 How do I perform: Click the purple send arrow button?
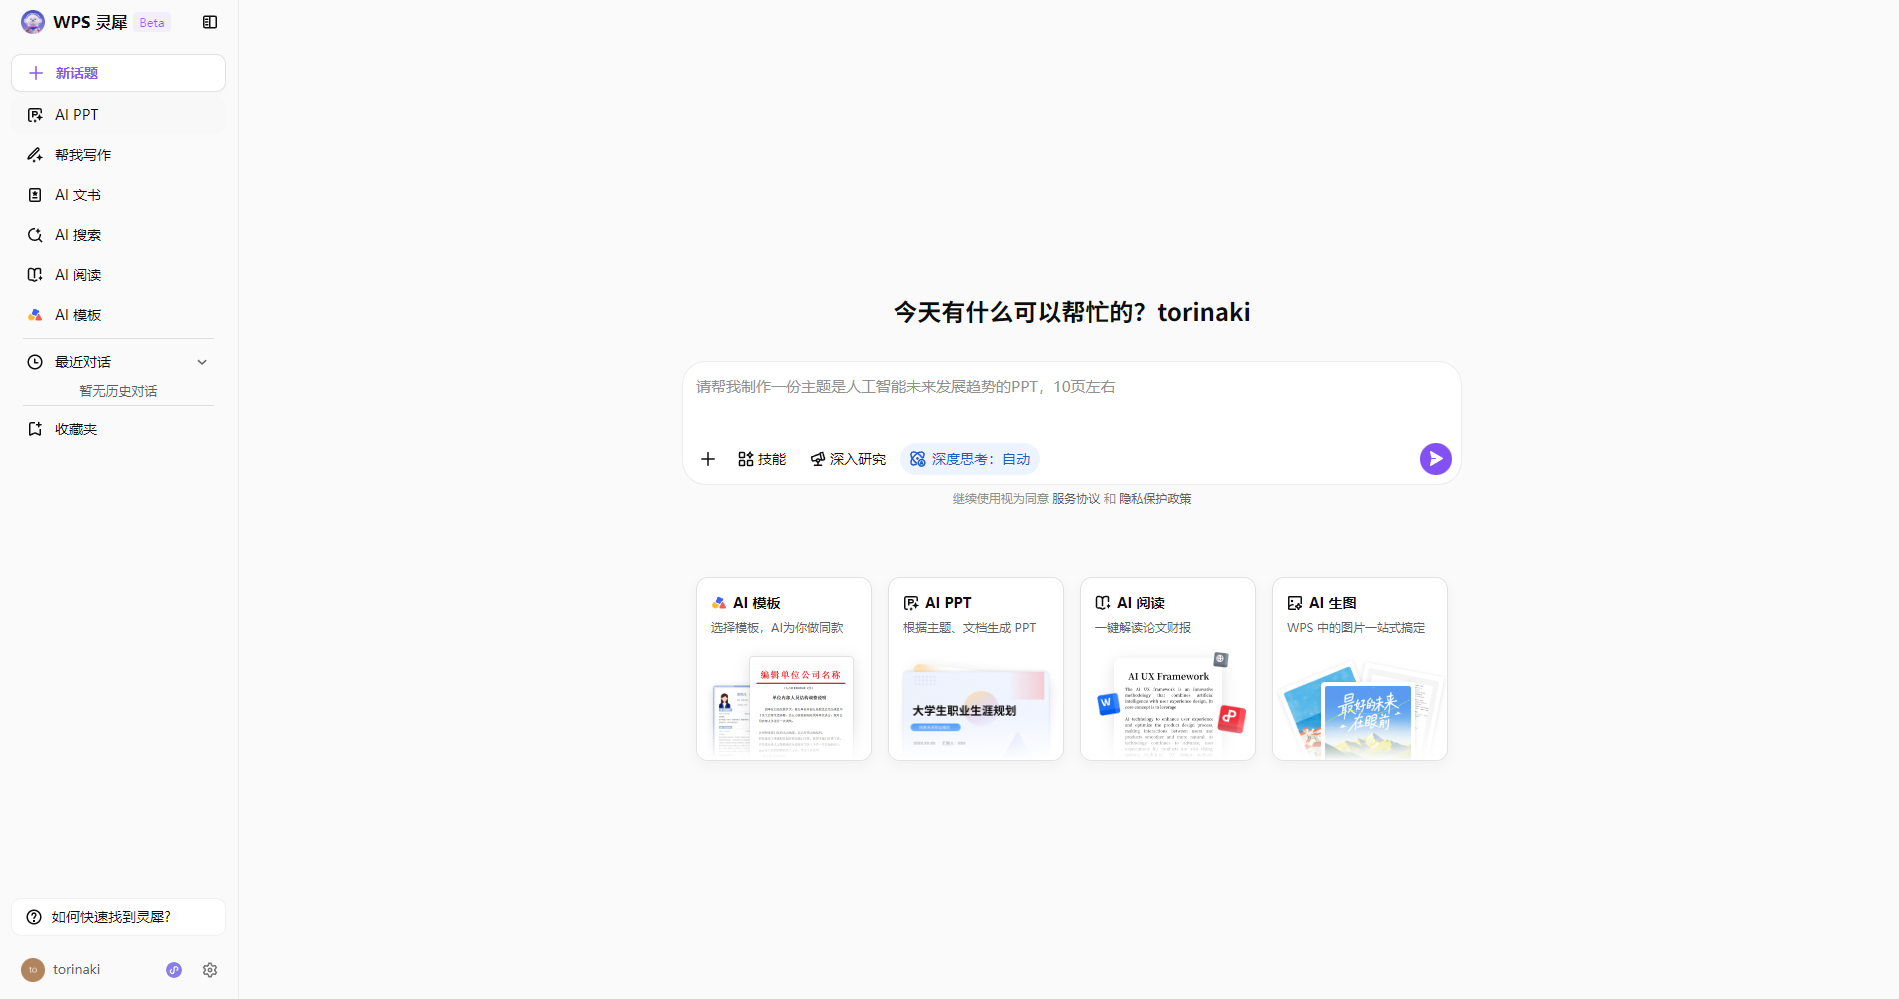pos(1435,459)
